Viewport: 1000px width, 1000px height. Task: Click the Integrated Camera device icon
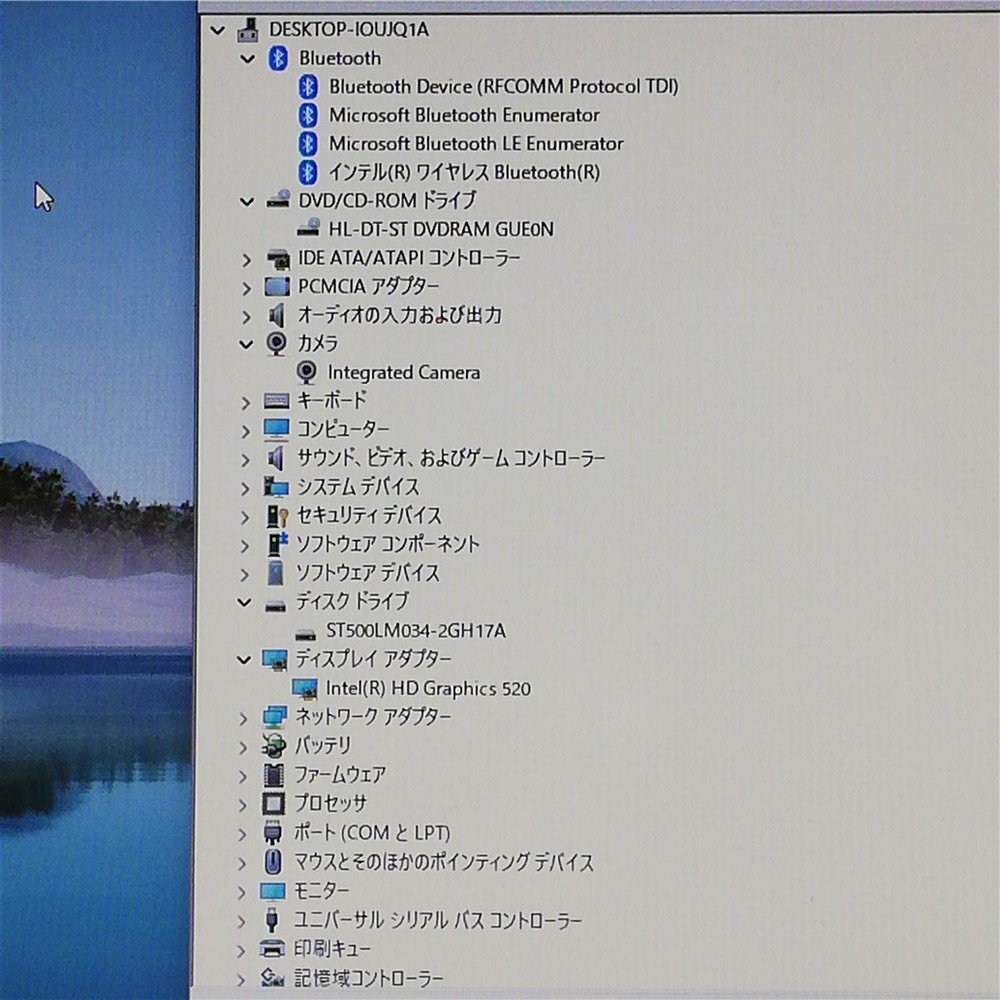tap(306, 372)
